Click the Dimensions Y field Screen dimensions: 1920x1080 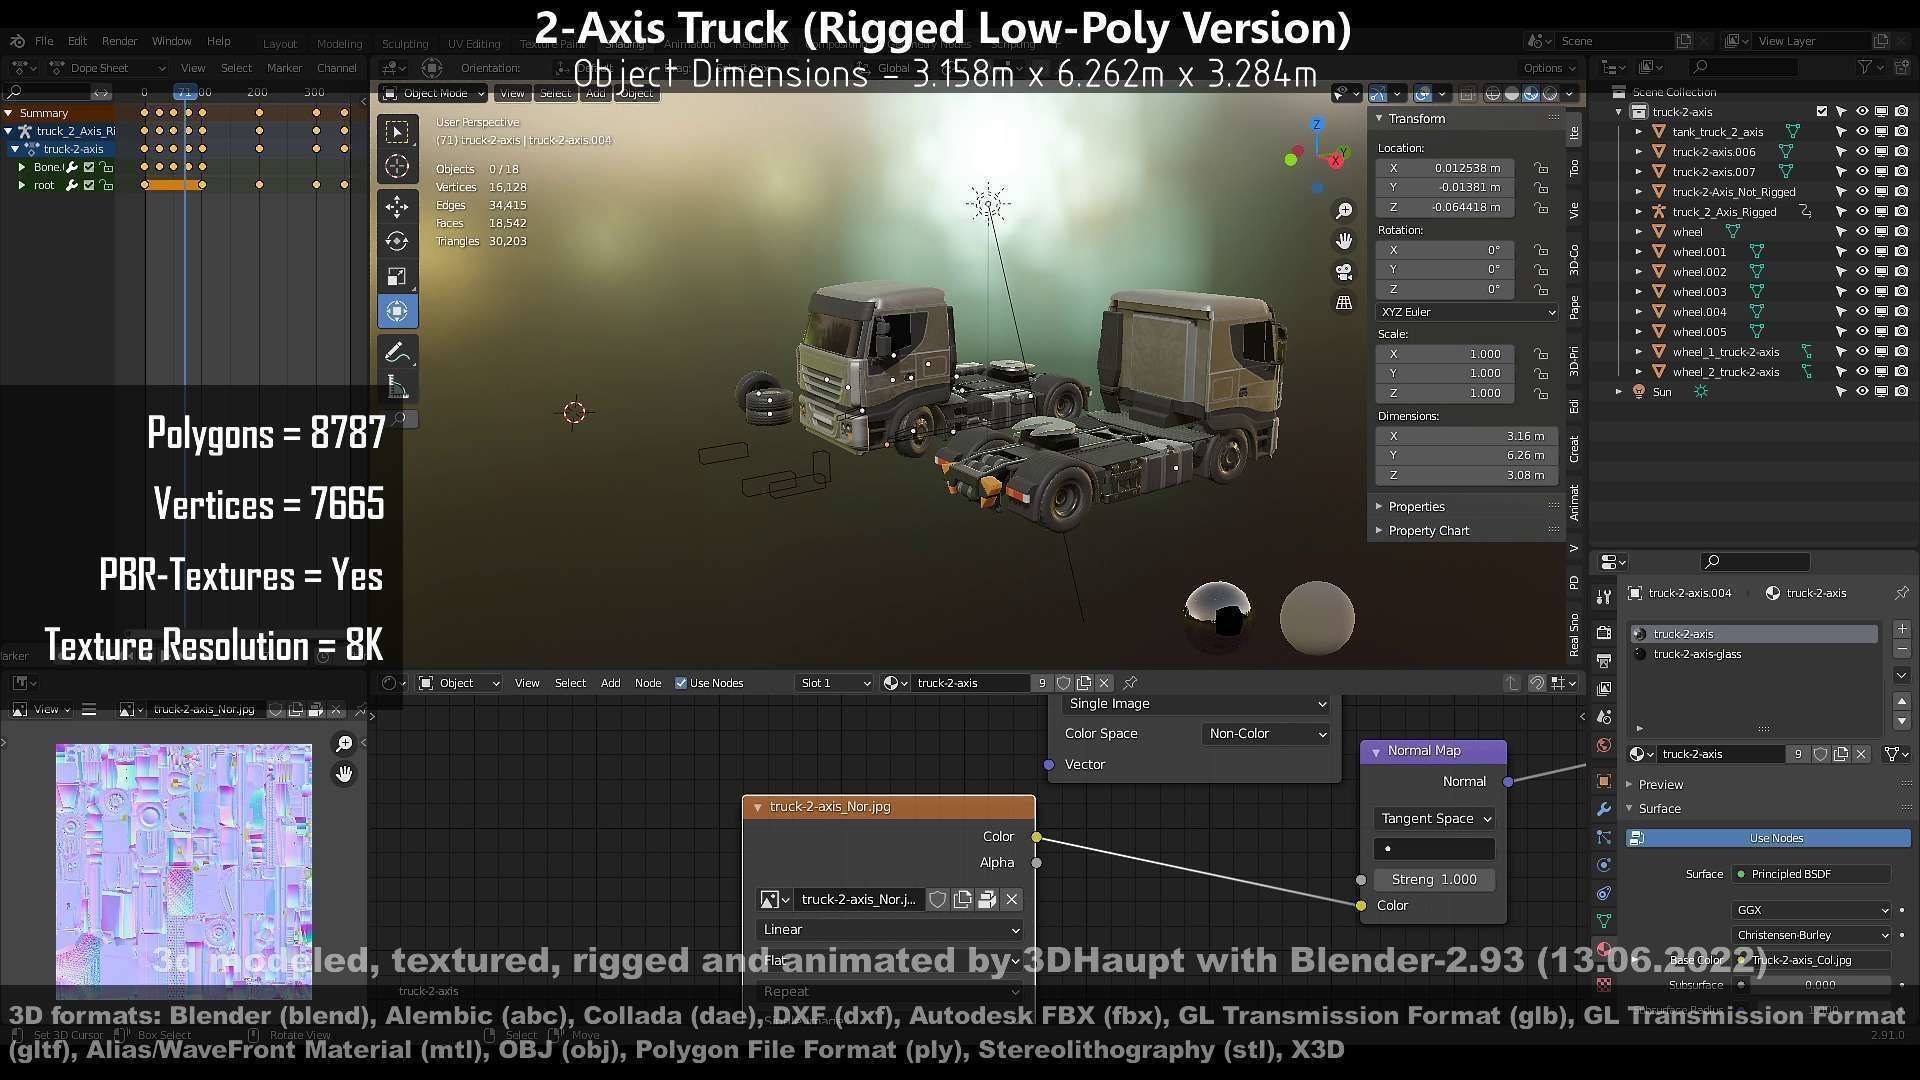coord(1467,456)
